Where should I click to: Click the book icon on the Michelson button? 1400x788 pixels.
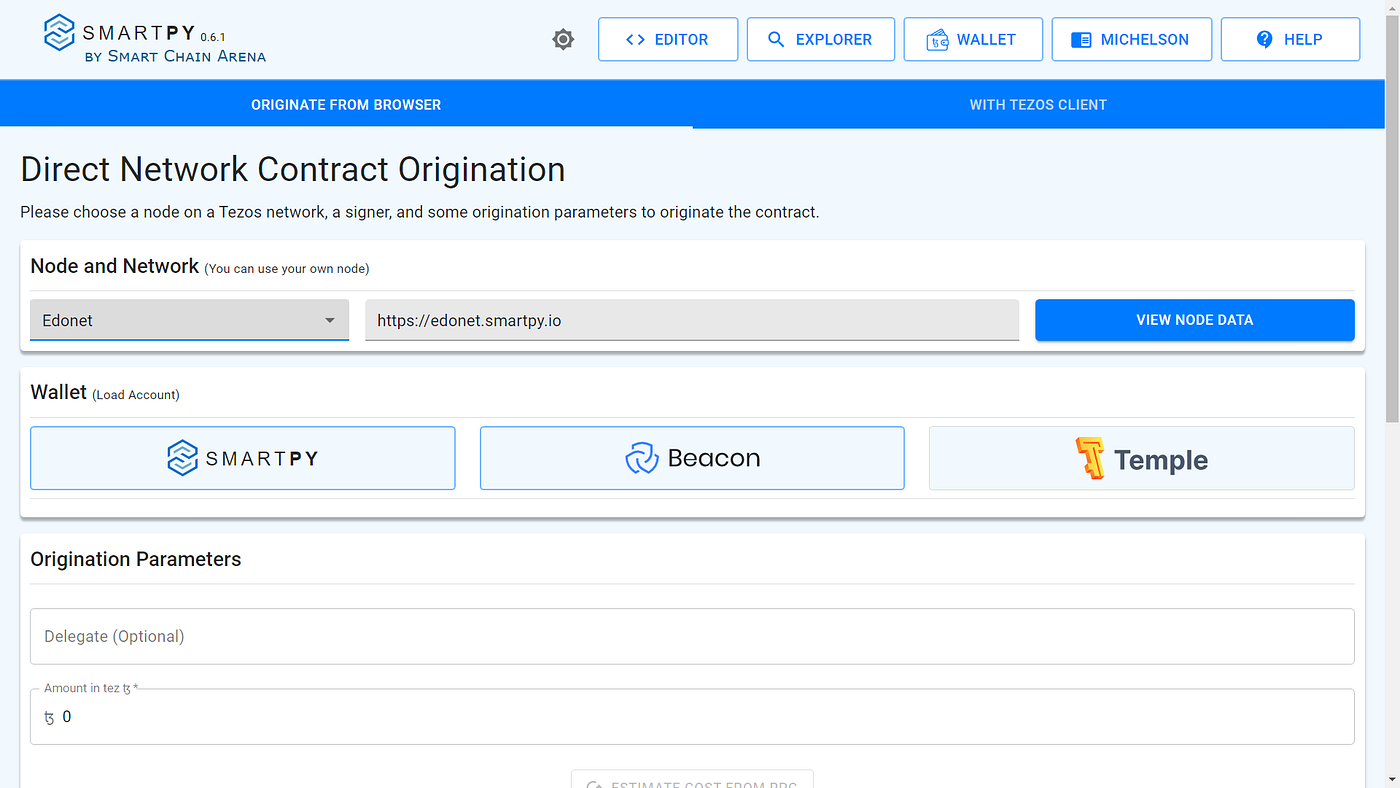click(x=1080, y=39)
